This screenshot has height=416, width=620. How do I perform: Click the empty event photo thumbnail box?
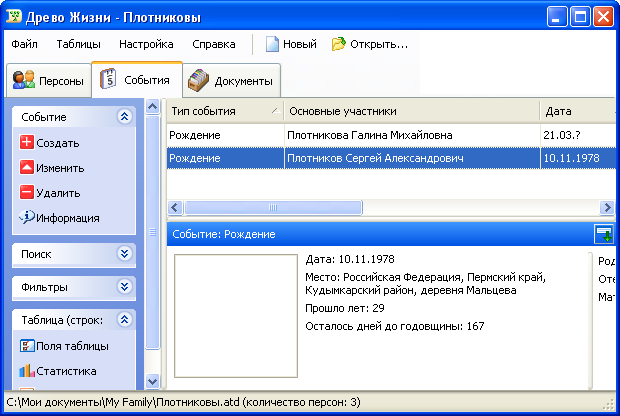point(236,316)
